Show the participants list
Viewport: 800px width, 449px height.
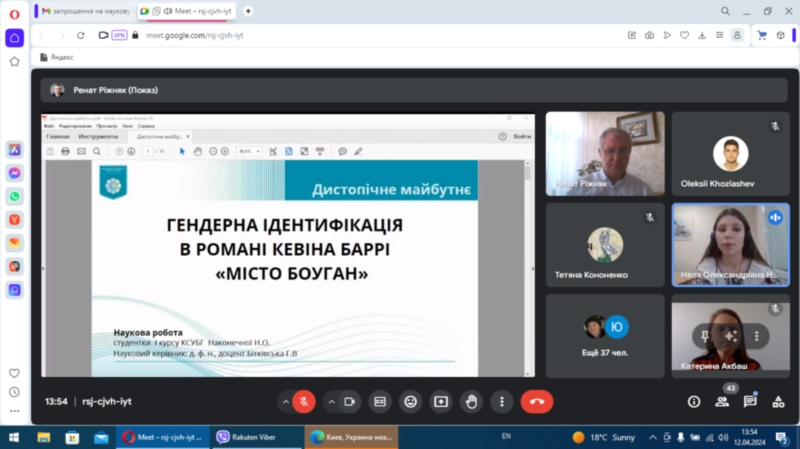(722, 401)
